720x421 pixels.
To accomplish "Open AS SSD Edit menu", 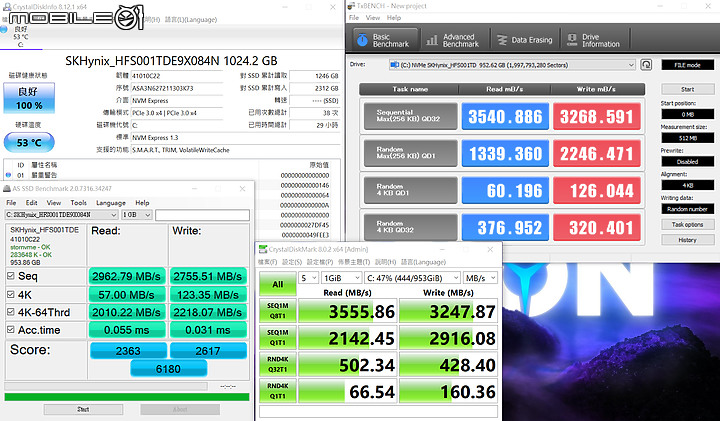I will click(31, 202).
